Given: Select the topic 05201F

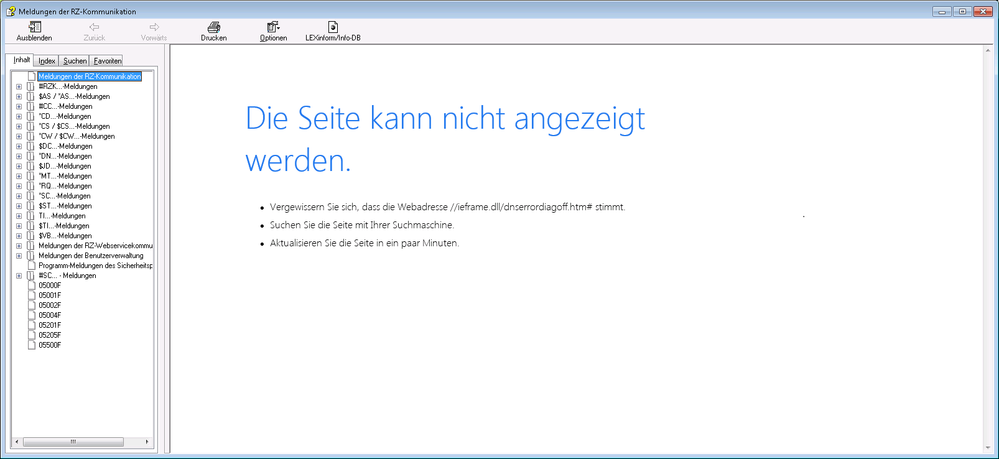Looking at the screenshot, I should (50, 325).
